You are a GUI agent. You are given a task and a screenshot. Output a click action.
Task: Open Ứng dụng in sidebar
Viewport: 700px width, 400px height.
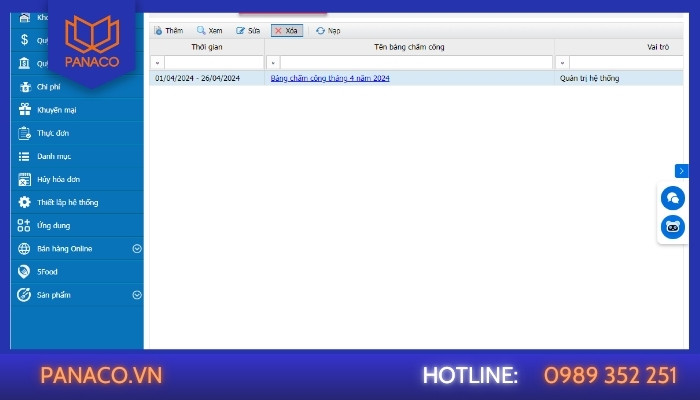pyautogui.click(x=77, y=225)
